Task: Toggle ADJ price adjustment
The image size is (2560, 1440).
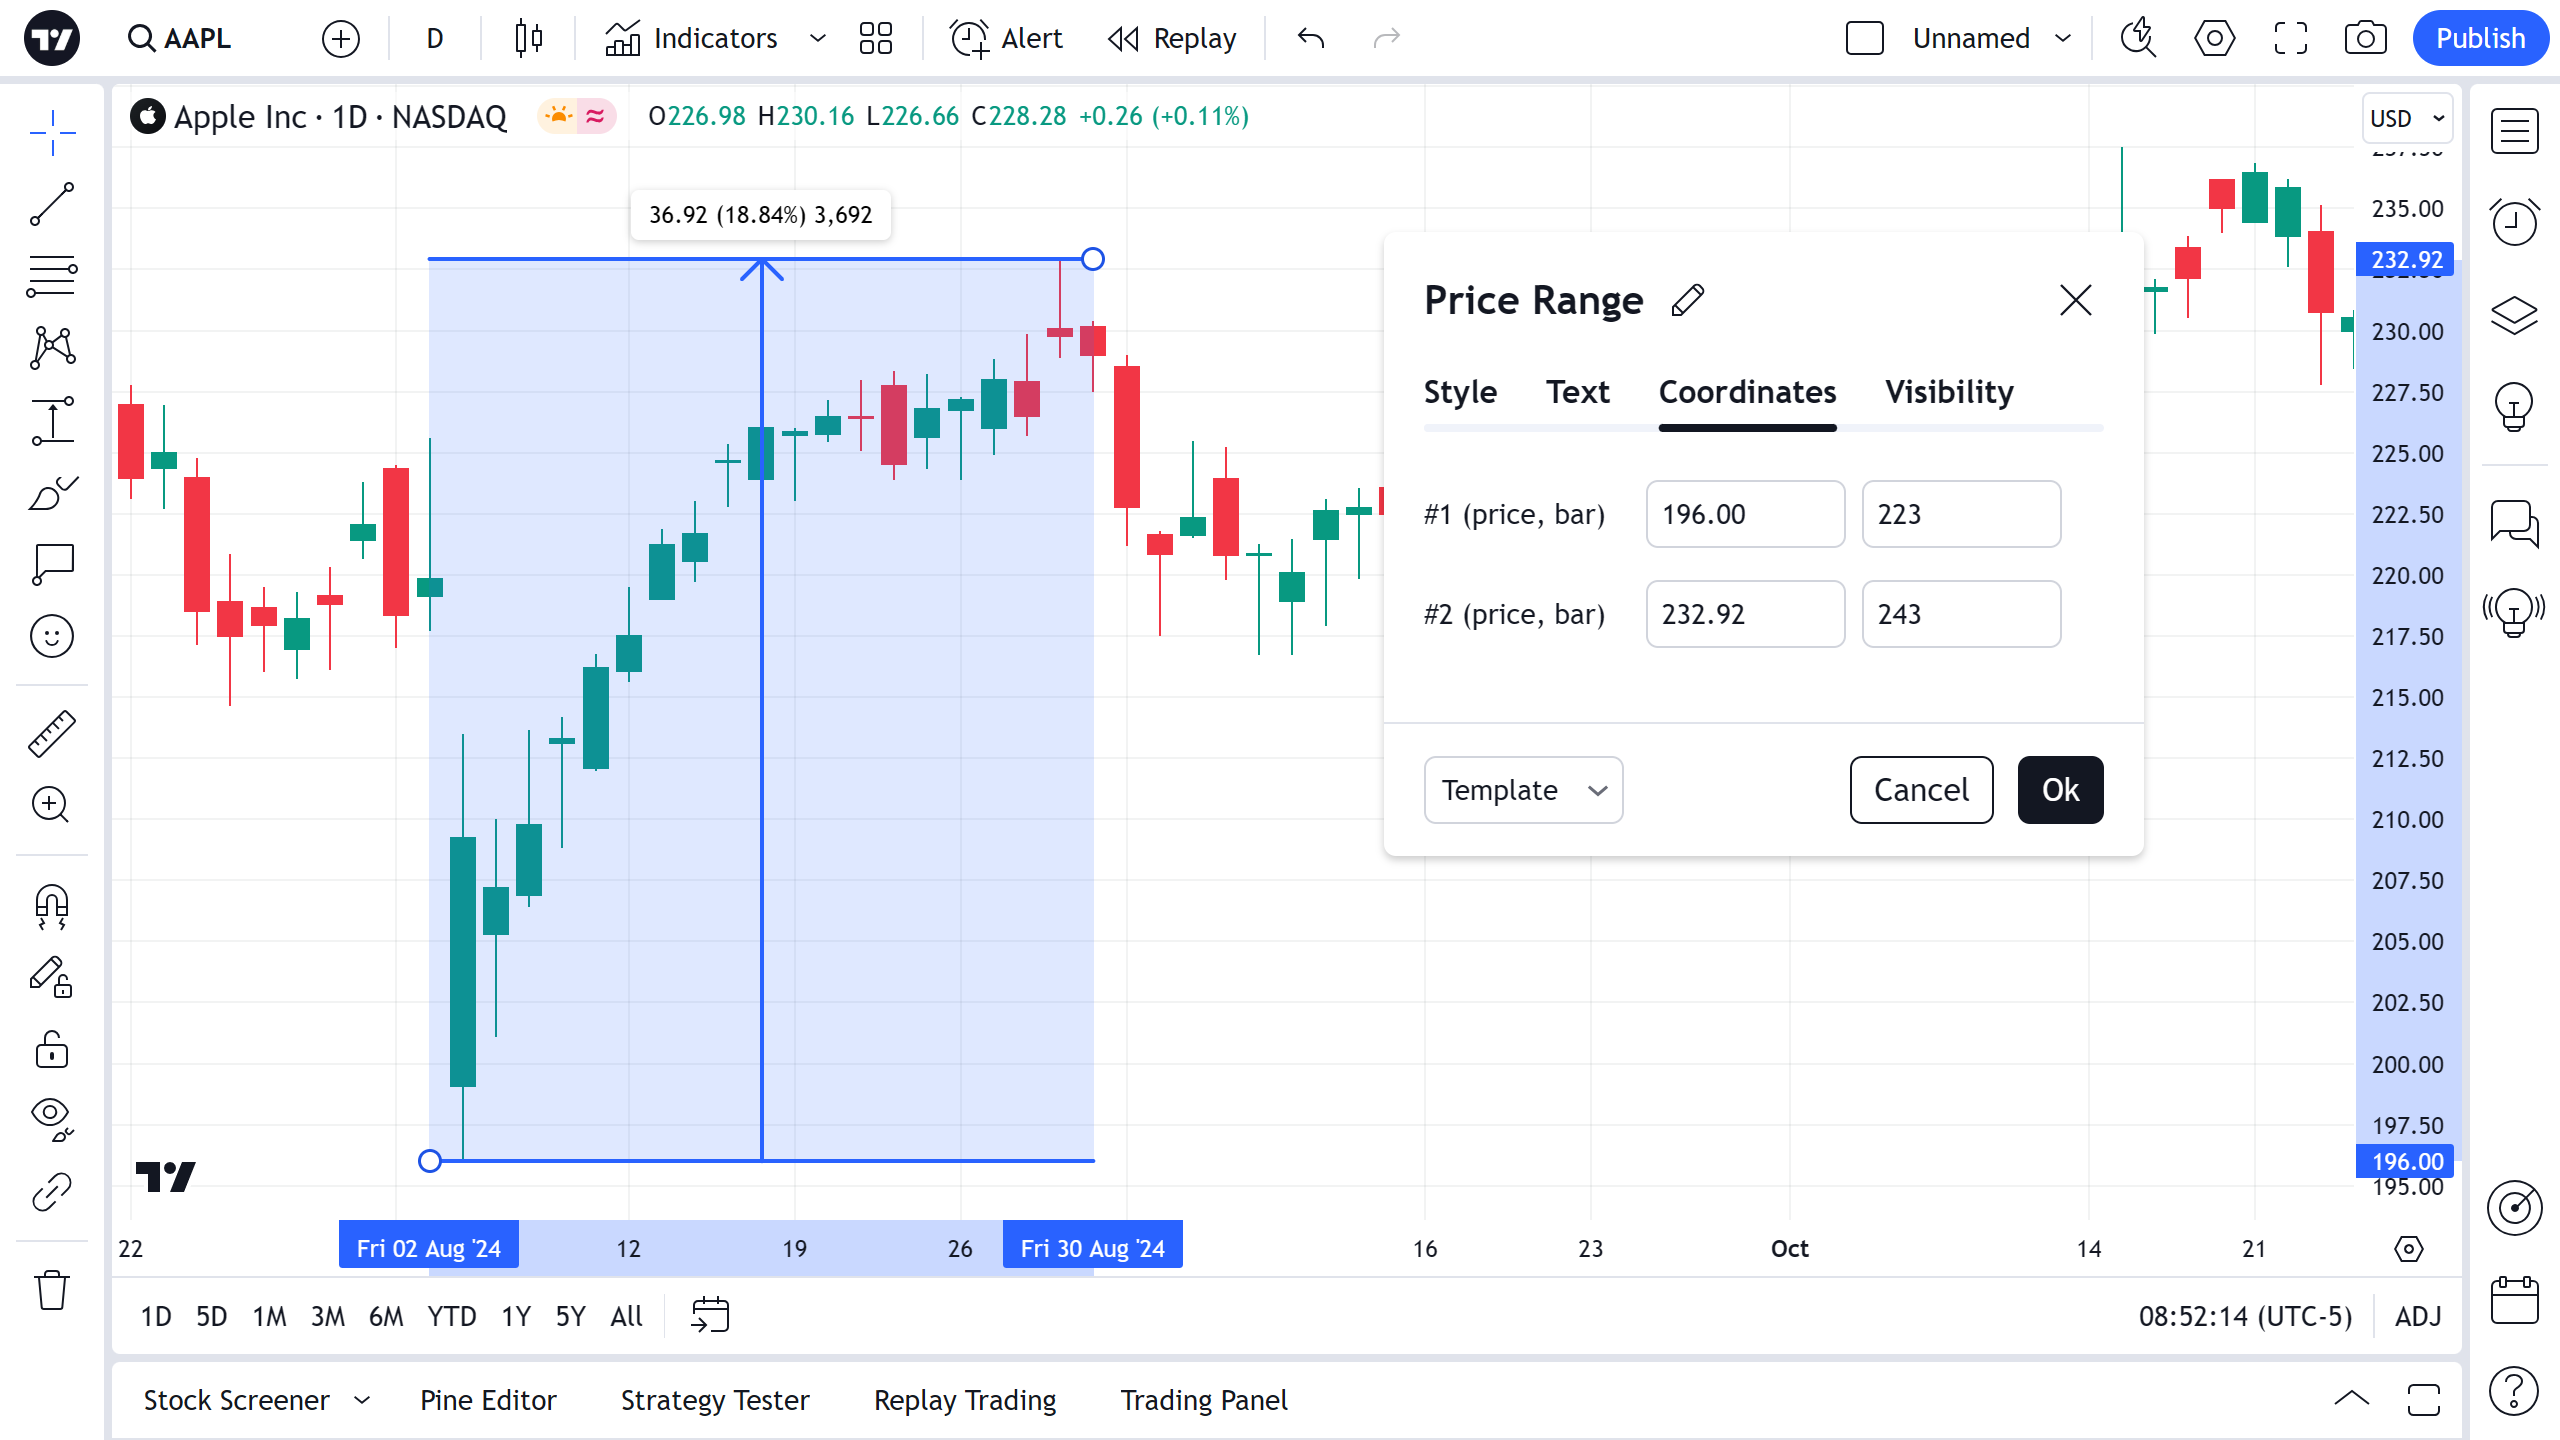Action: click(x=2418, y=1316)
